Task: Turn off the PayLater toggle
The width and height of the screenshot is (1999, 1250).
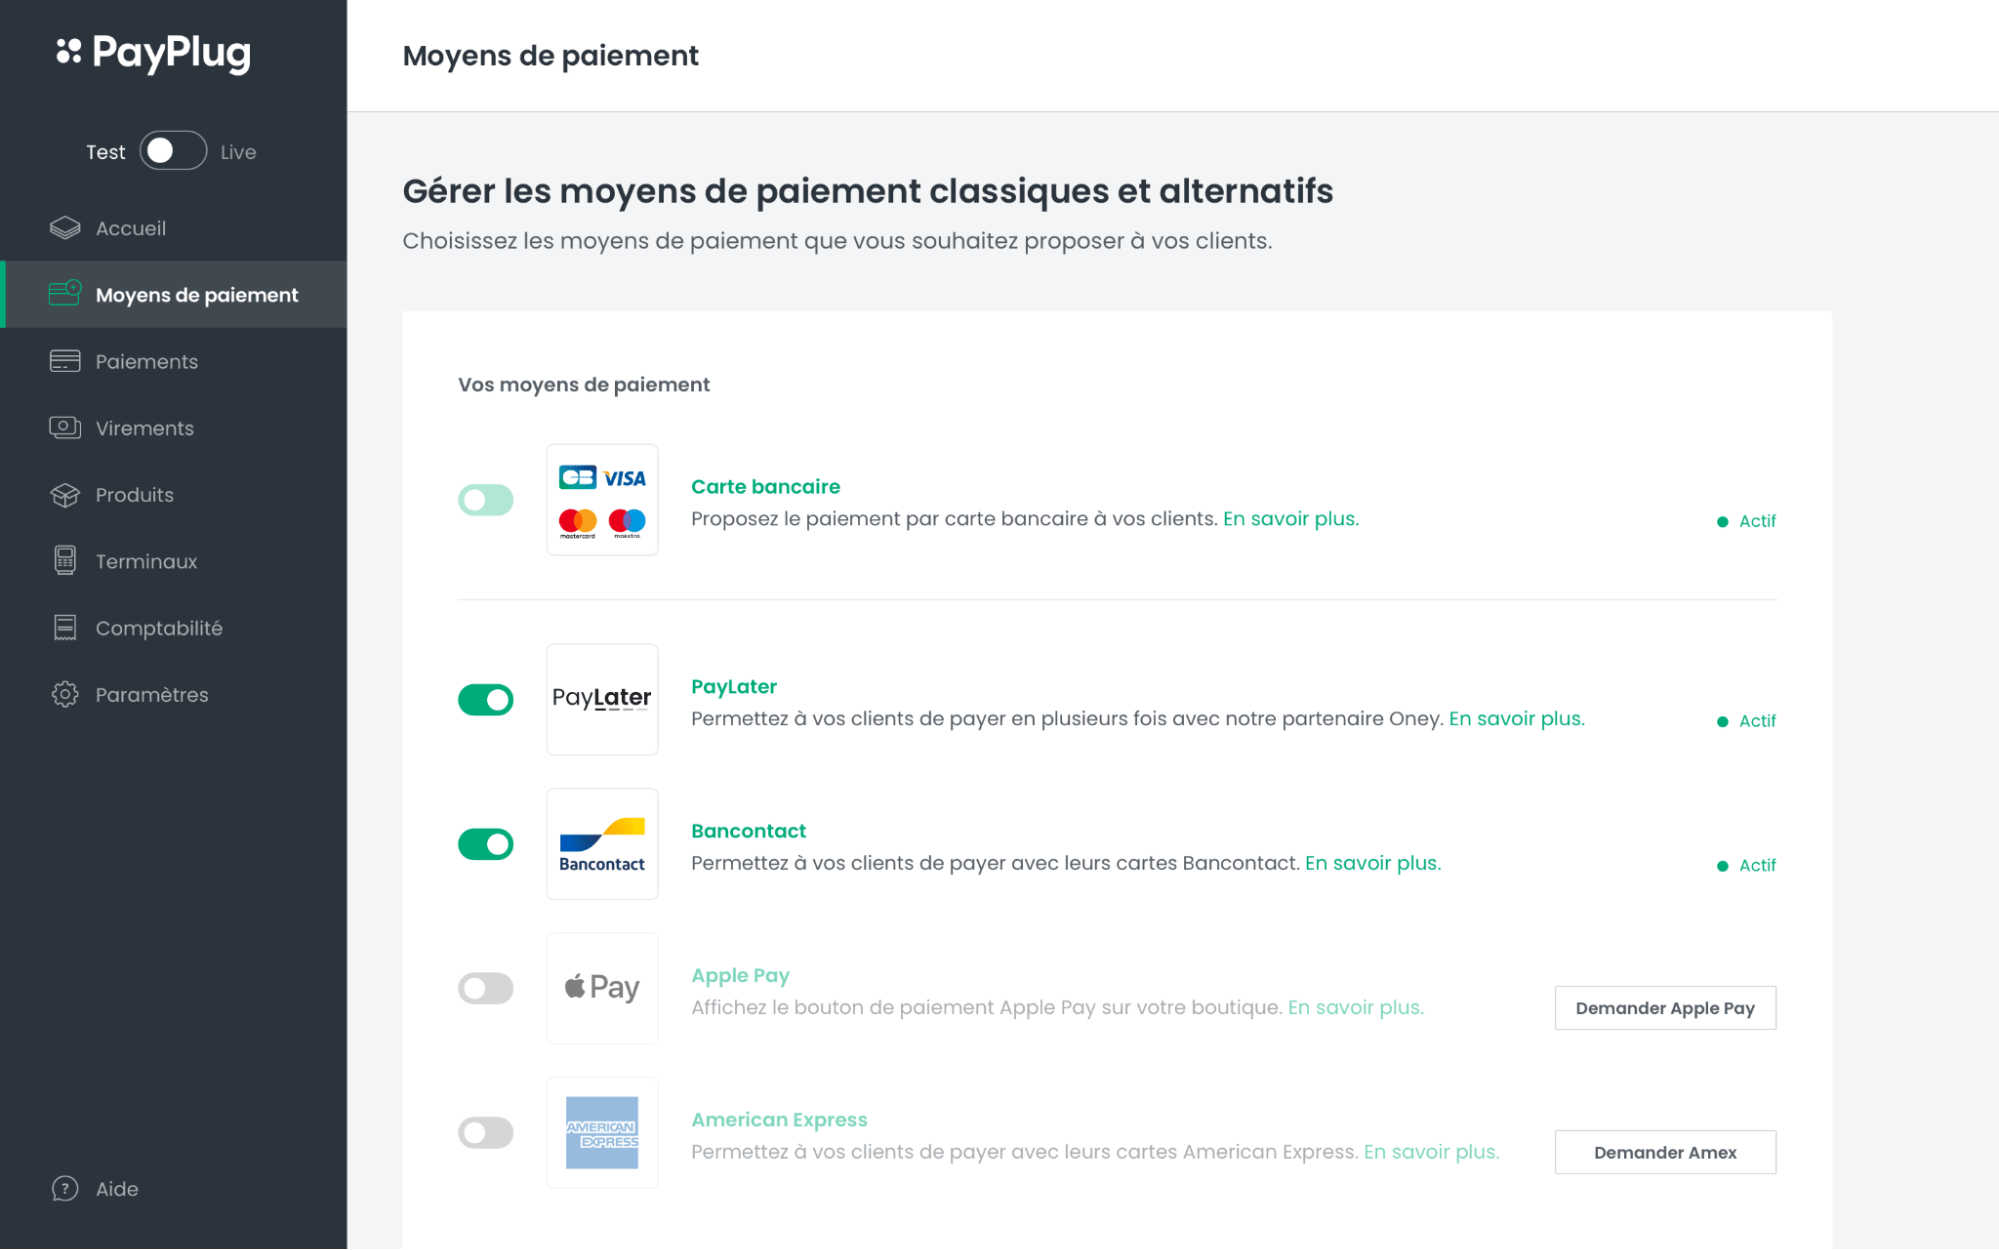Action: [486, 700]
